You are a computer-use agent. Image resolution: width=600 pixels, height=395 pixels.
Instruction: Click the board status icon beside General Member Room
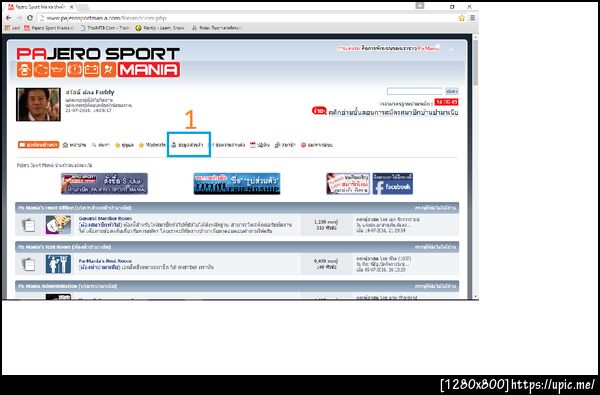pos(29,225)
